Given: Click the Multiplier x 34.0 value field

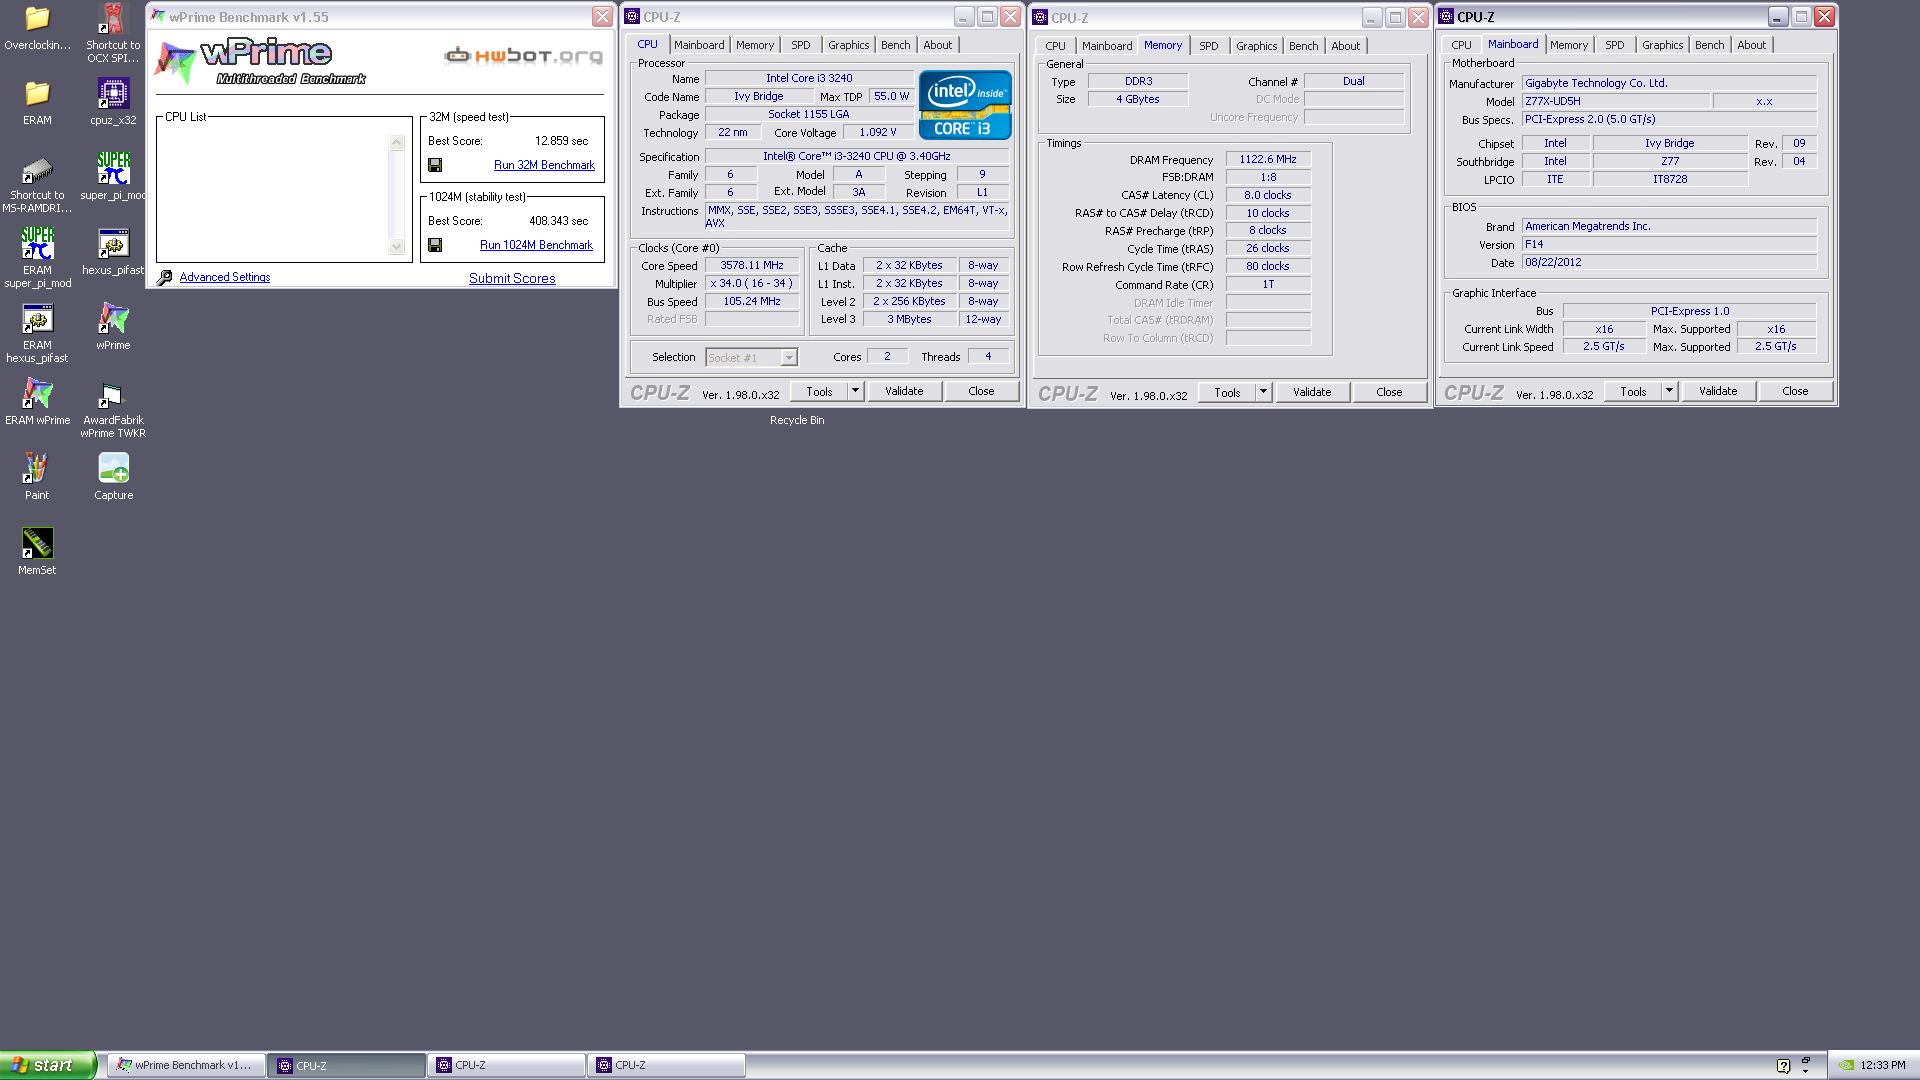Looking at the screenshot, I should tap(752, 283).
